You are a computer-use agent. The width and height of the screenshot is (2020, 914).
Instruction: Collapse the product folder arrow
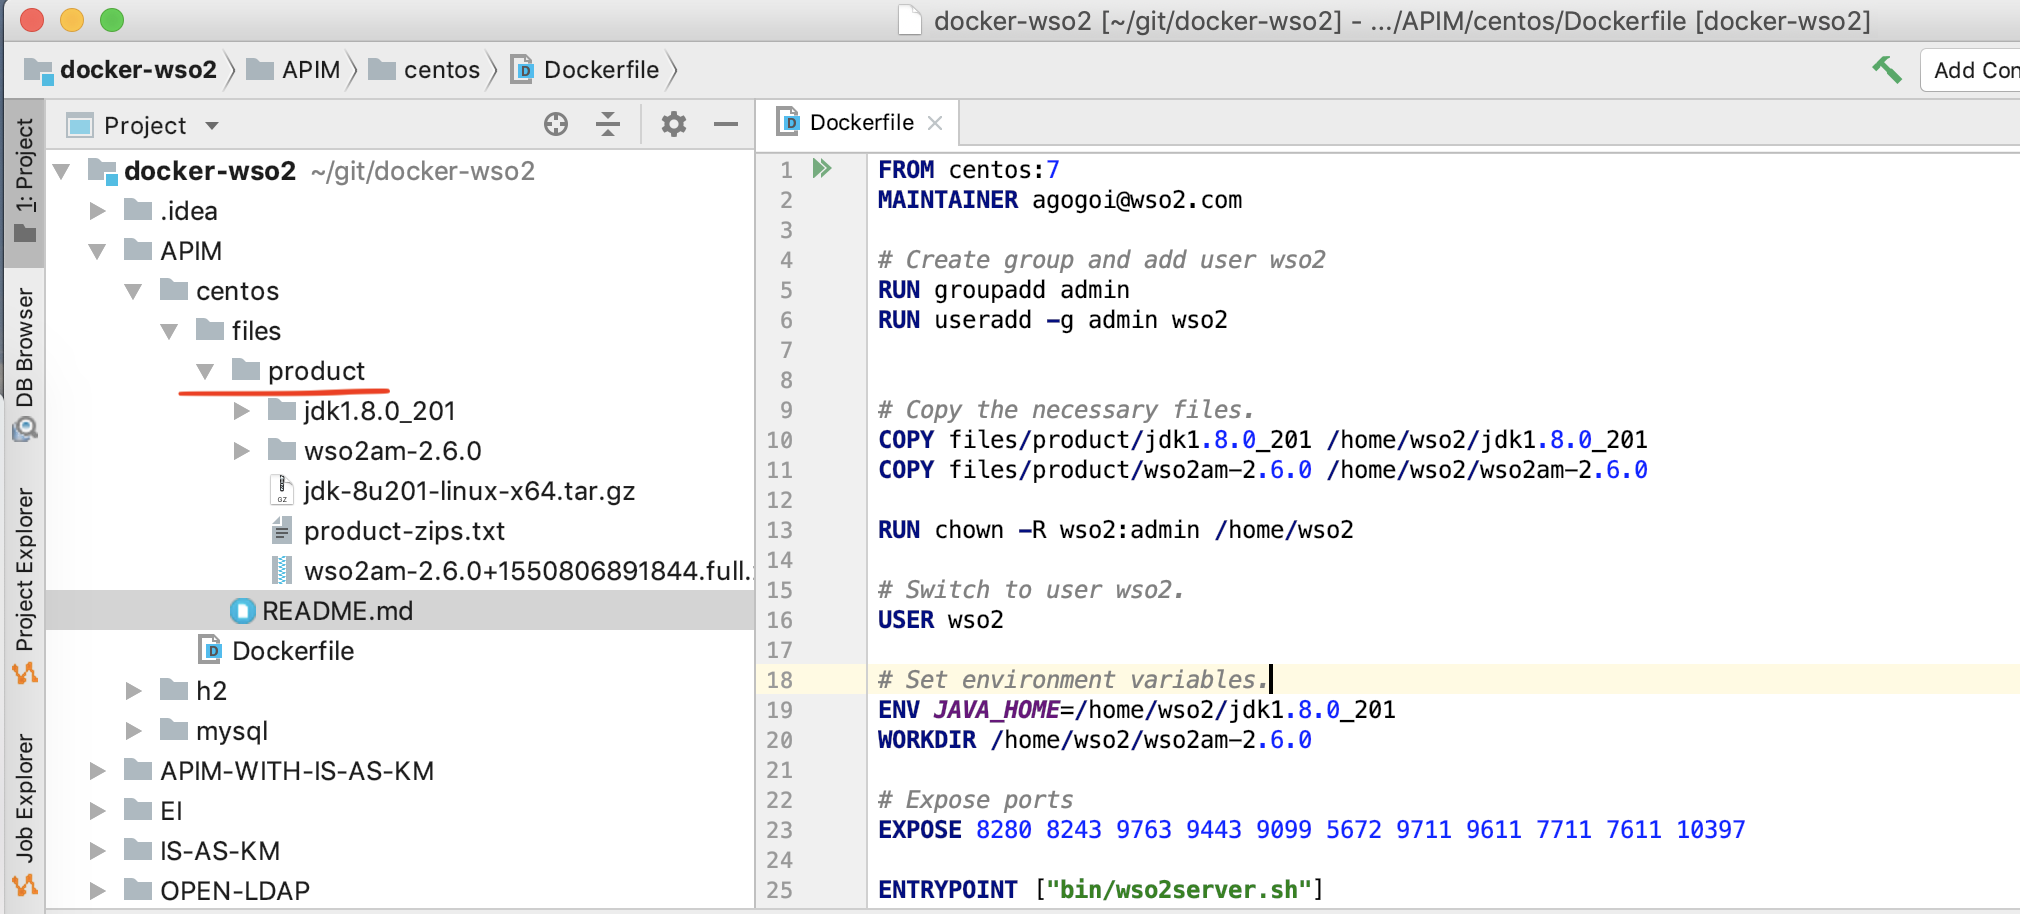(205, 371)
